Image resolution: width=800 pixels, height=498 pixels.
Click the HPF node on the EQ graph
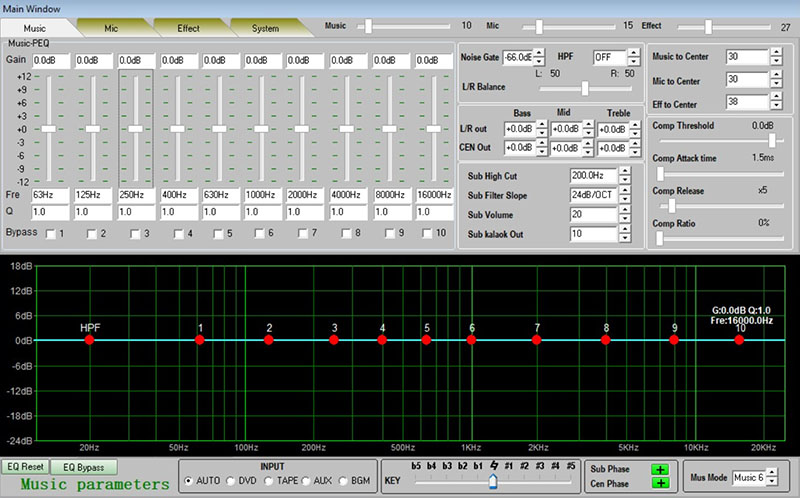(90, 340)
